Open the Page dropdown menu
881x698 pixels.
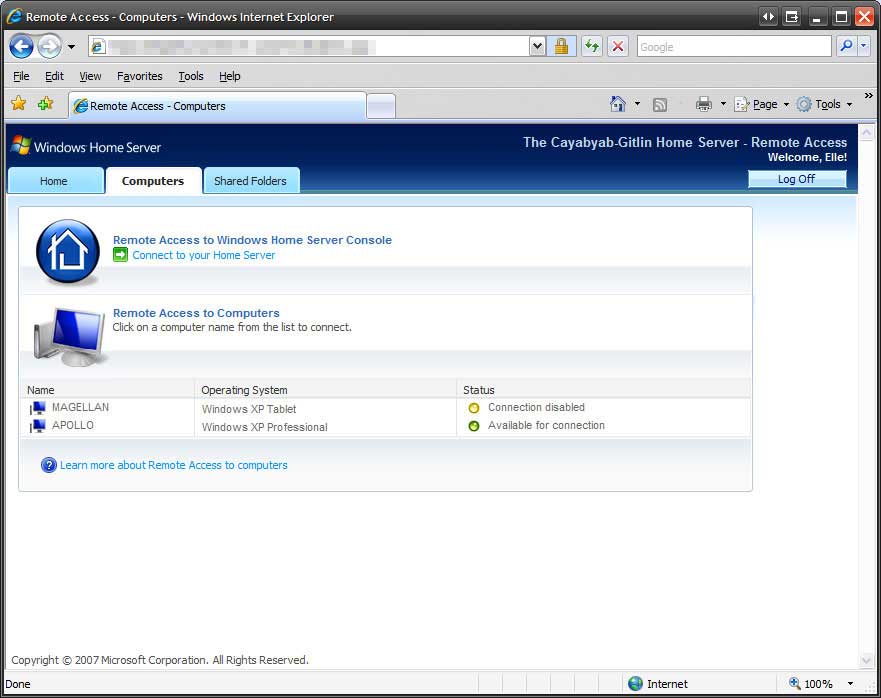pyautogui.click(x=763, y=104)
